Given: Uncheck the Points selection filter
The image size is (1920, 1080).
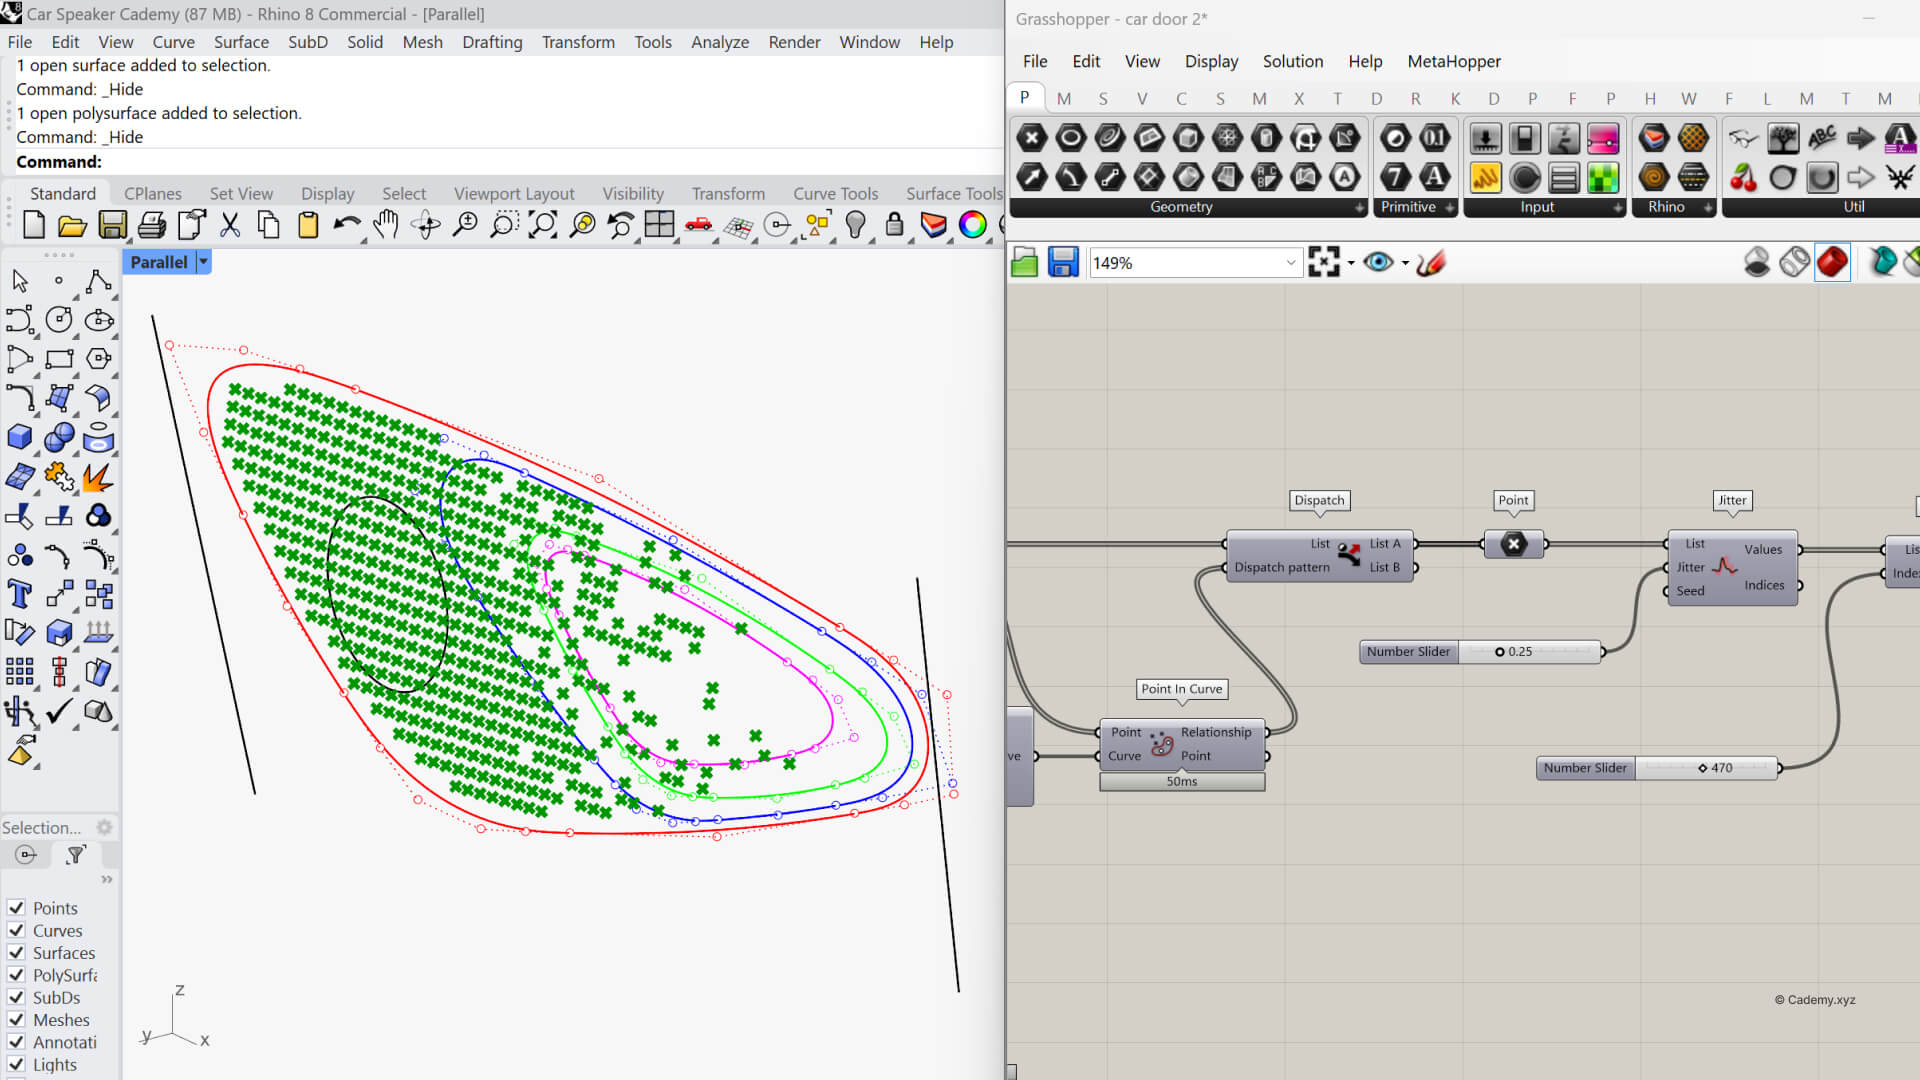Looking at the screenshot, I should 16,908.
